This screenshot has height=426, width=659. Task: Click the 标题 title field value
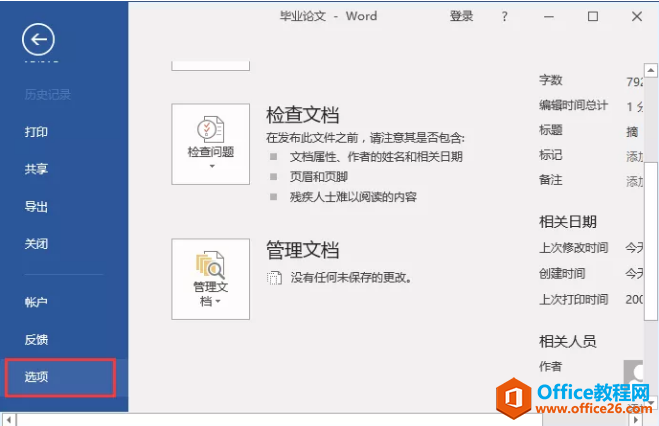pos(632,131)
